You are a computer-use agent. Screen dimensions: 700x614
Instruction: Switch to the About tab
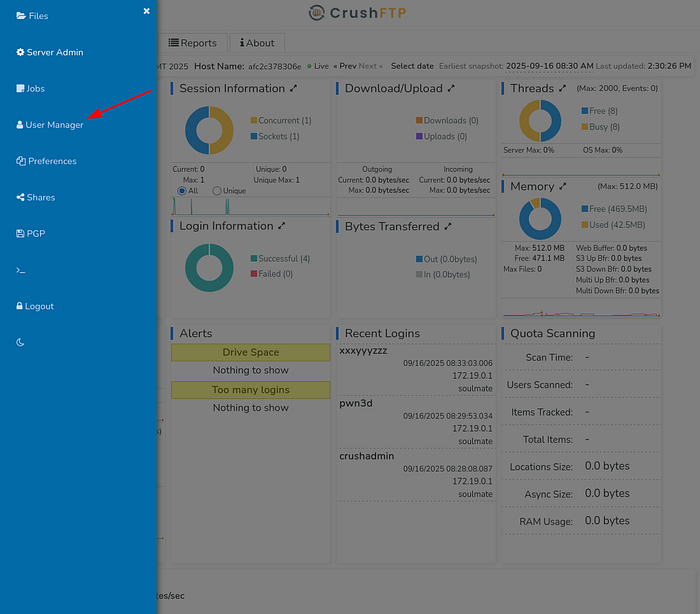[257, 43]
